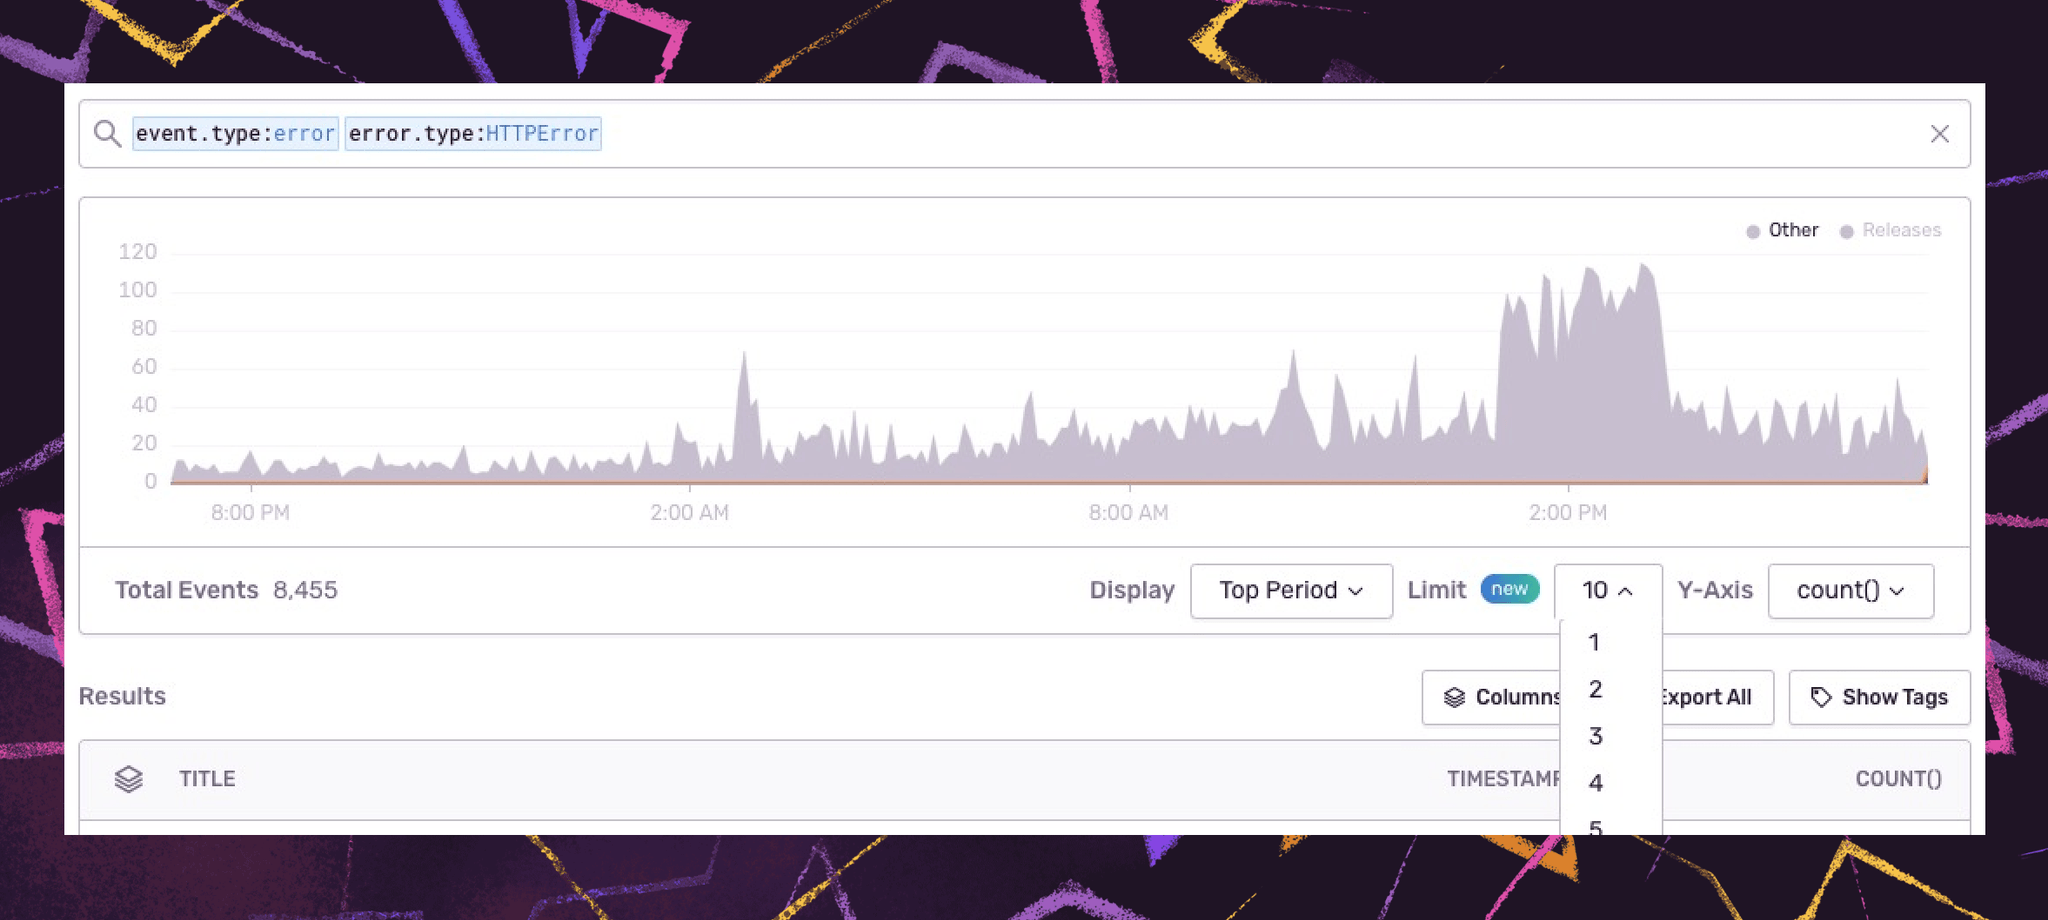Select limit option 4
Image resolution: width=2048 pixels, height=920 pixels.
click(x=1611, y=783)
